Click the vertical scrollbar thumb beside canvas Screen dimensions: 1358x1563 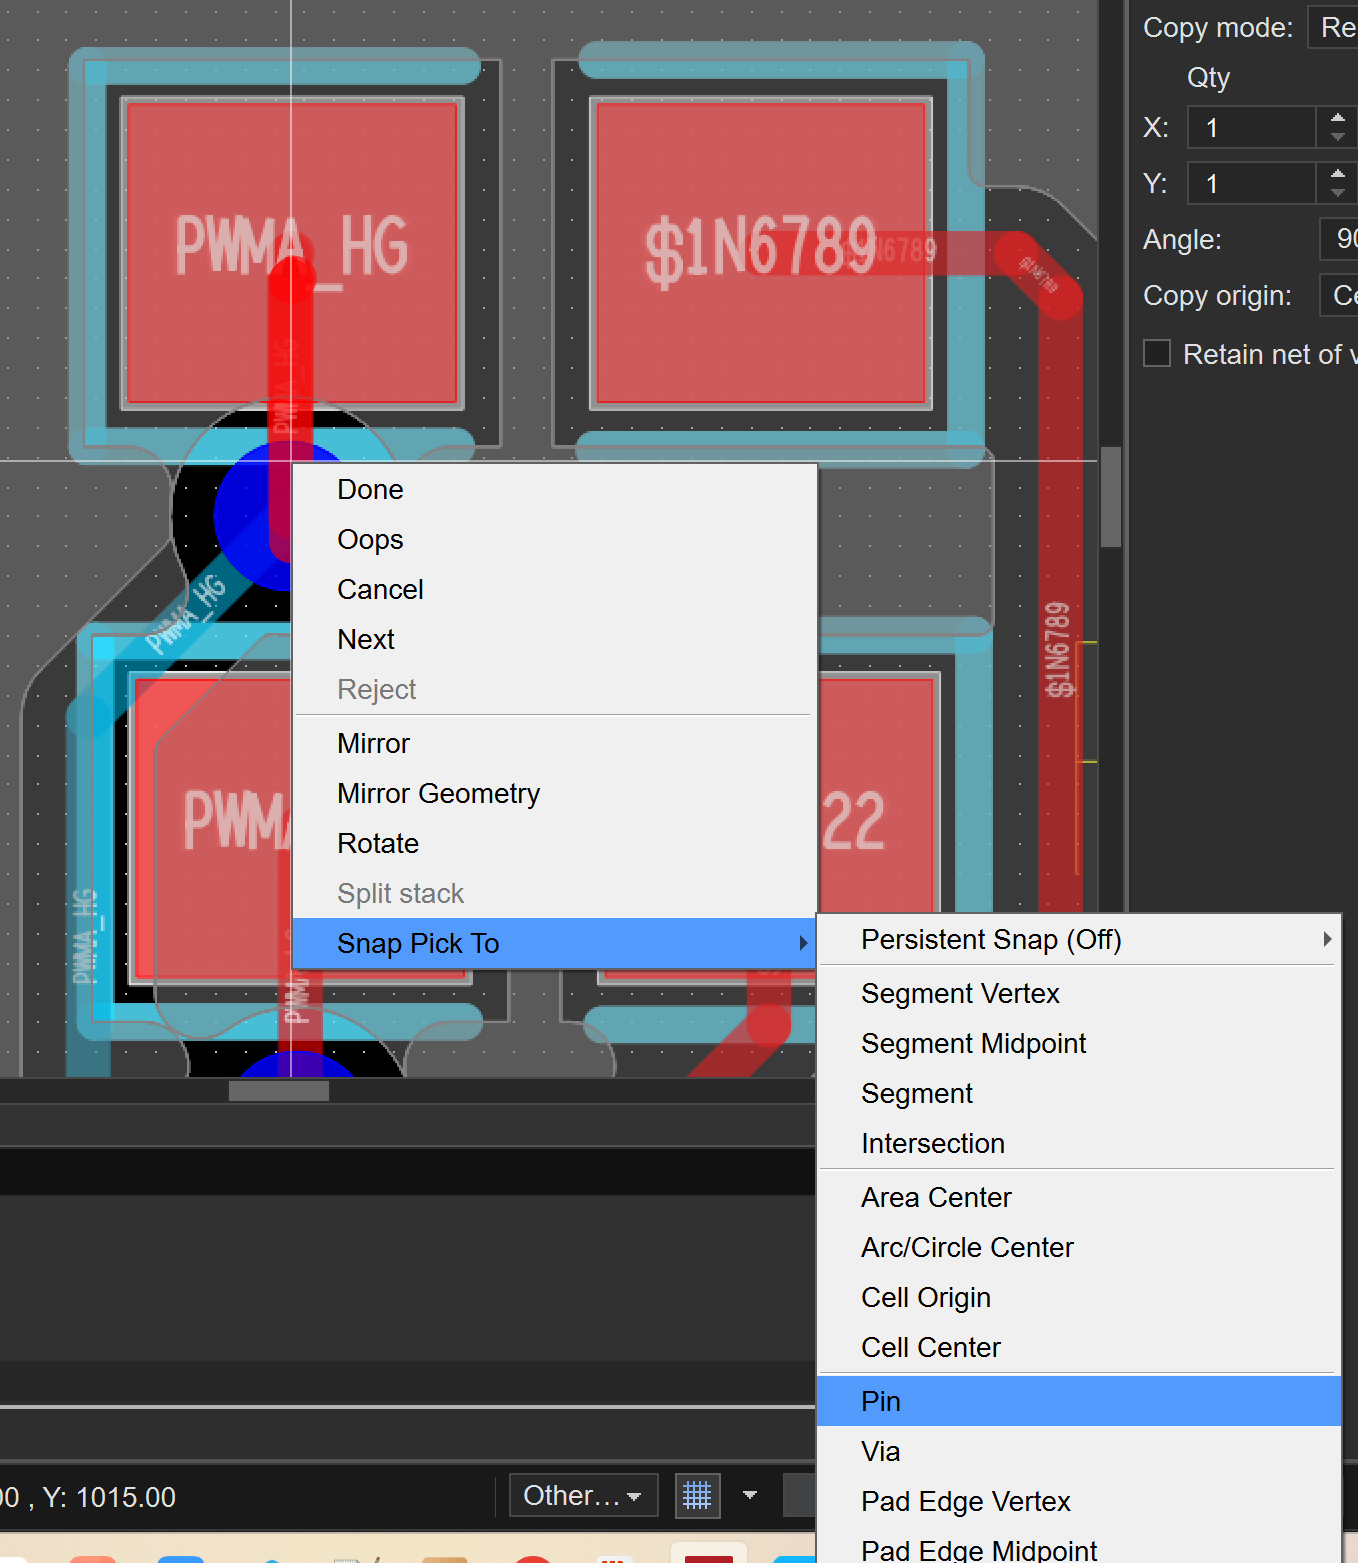[x=1110, y=496]
